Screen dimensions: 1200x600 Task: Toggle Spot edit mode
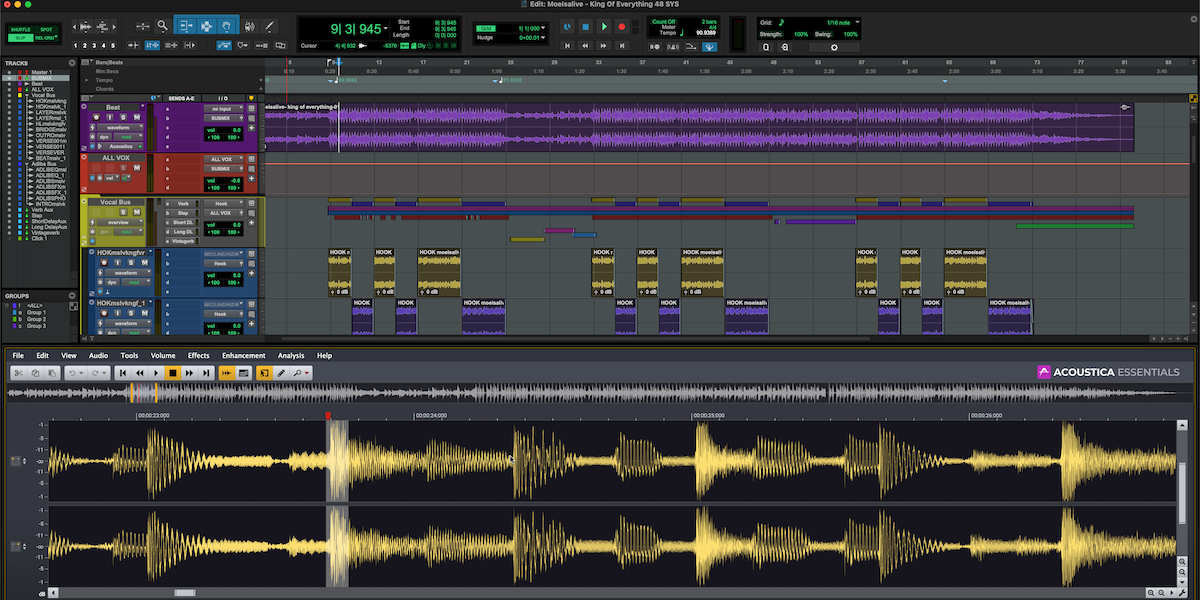45,30
